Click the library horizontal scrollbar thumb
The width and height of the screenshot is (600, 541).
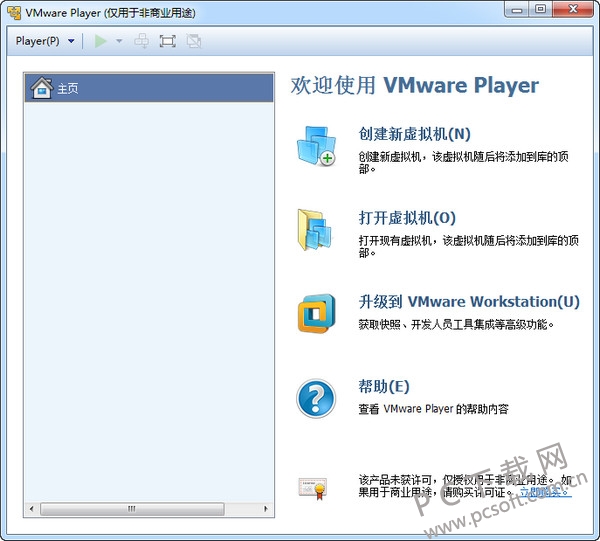coord(132,509)
